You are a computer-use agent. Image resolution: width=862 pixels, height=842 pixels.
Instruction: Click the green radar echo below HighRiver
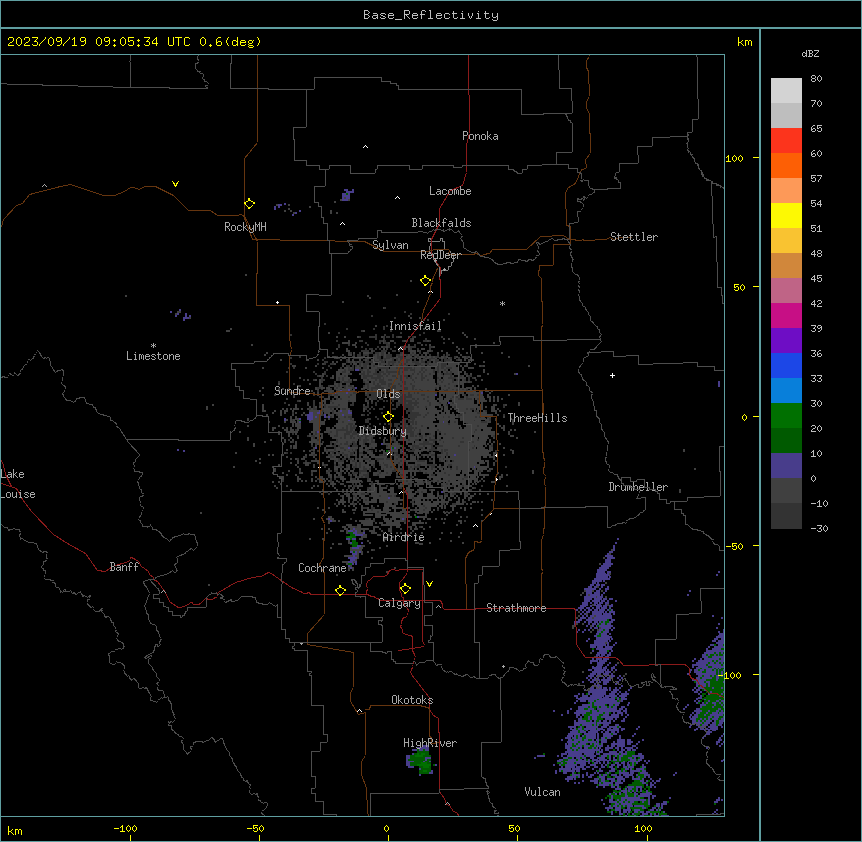click(421, 762)
